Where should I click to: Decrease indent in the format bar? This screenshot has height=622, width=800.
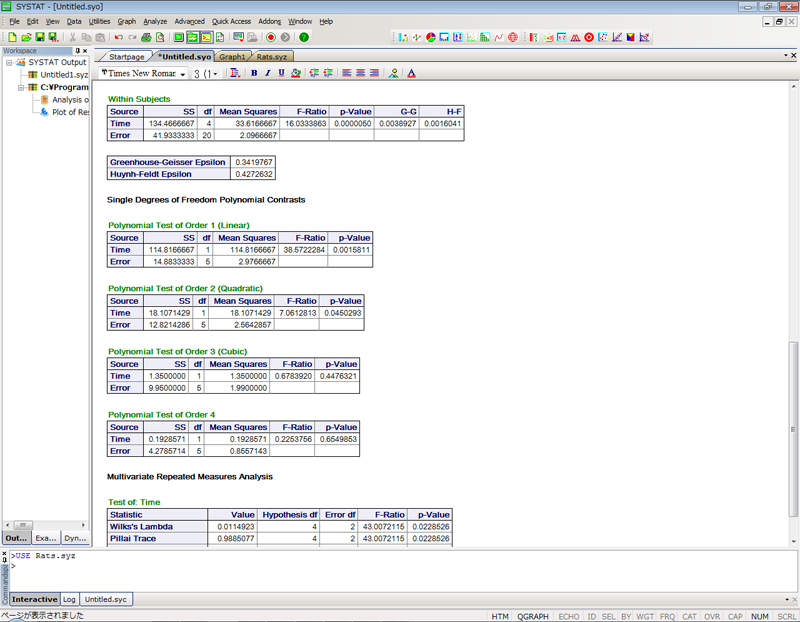point(314,73)
